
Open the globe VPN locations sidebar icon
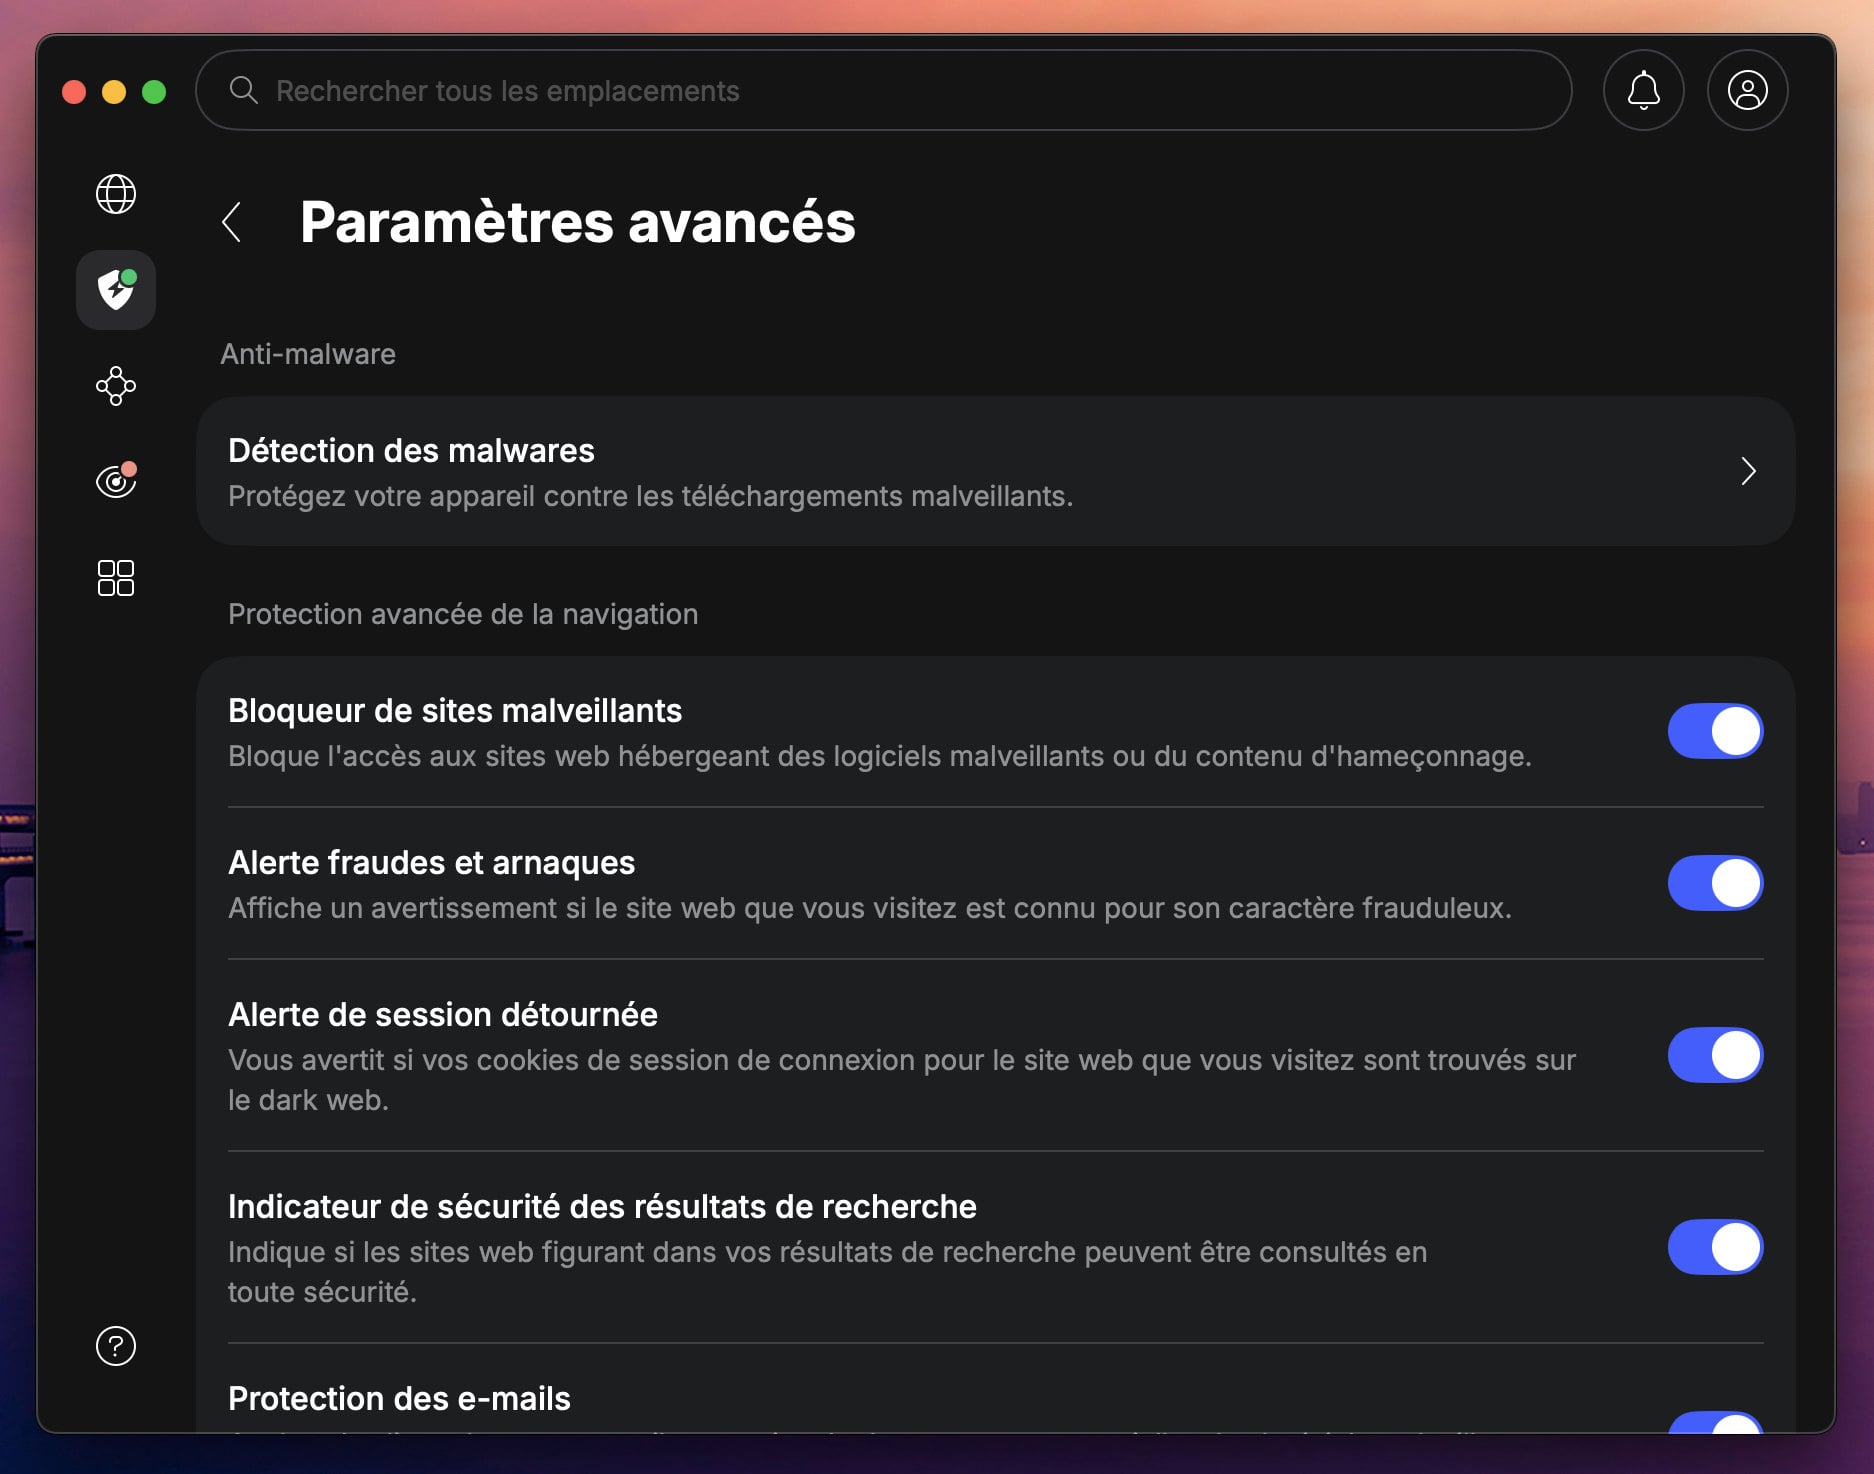pos(116,194)
